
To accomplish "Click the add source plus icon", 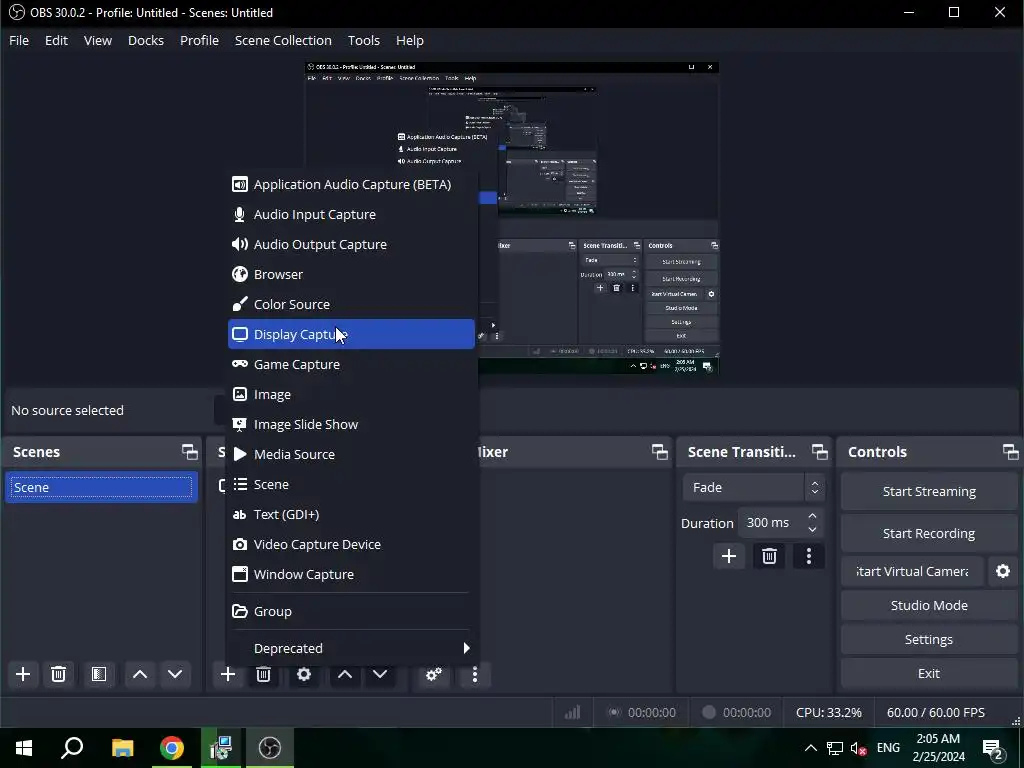I will [228, 674].
